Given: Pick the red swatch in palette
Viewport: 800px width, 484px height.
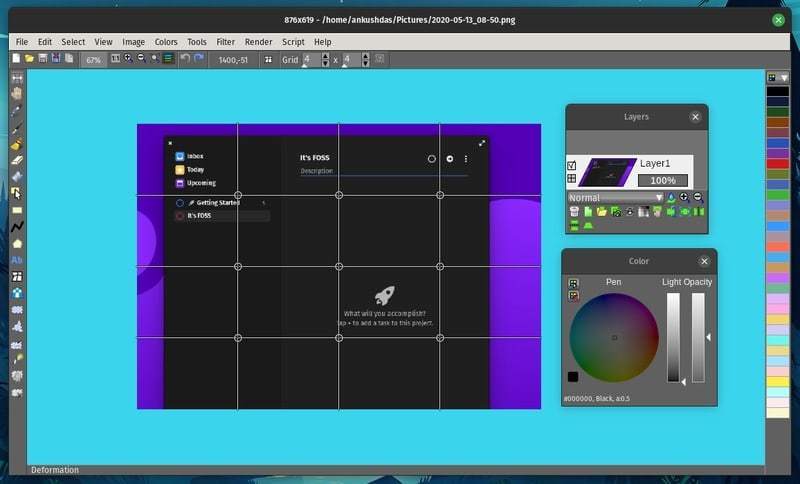Looking at the screenshot, I should (x=777, y=163).
